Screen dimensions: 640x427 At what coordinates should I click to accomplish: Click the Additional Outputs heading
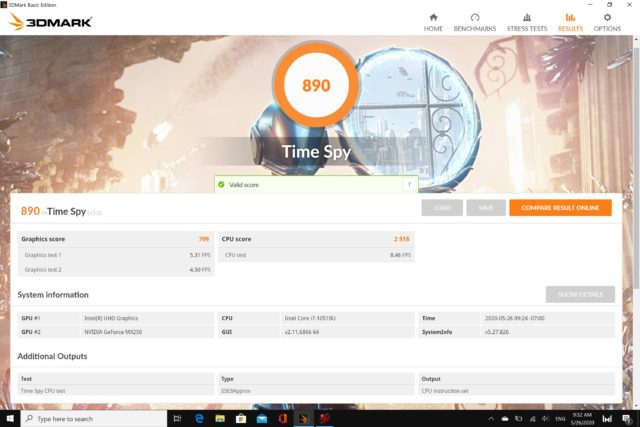click(x=52, y=356)
